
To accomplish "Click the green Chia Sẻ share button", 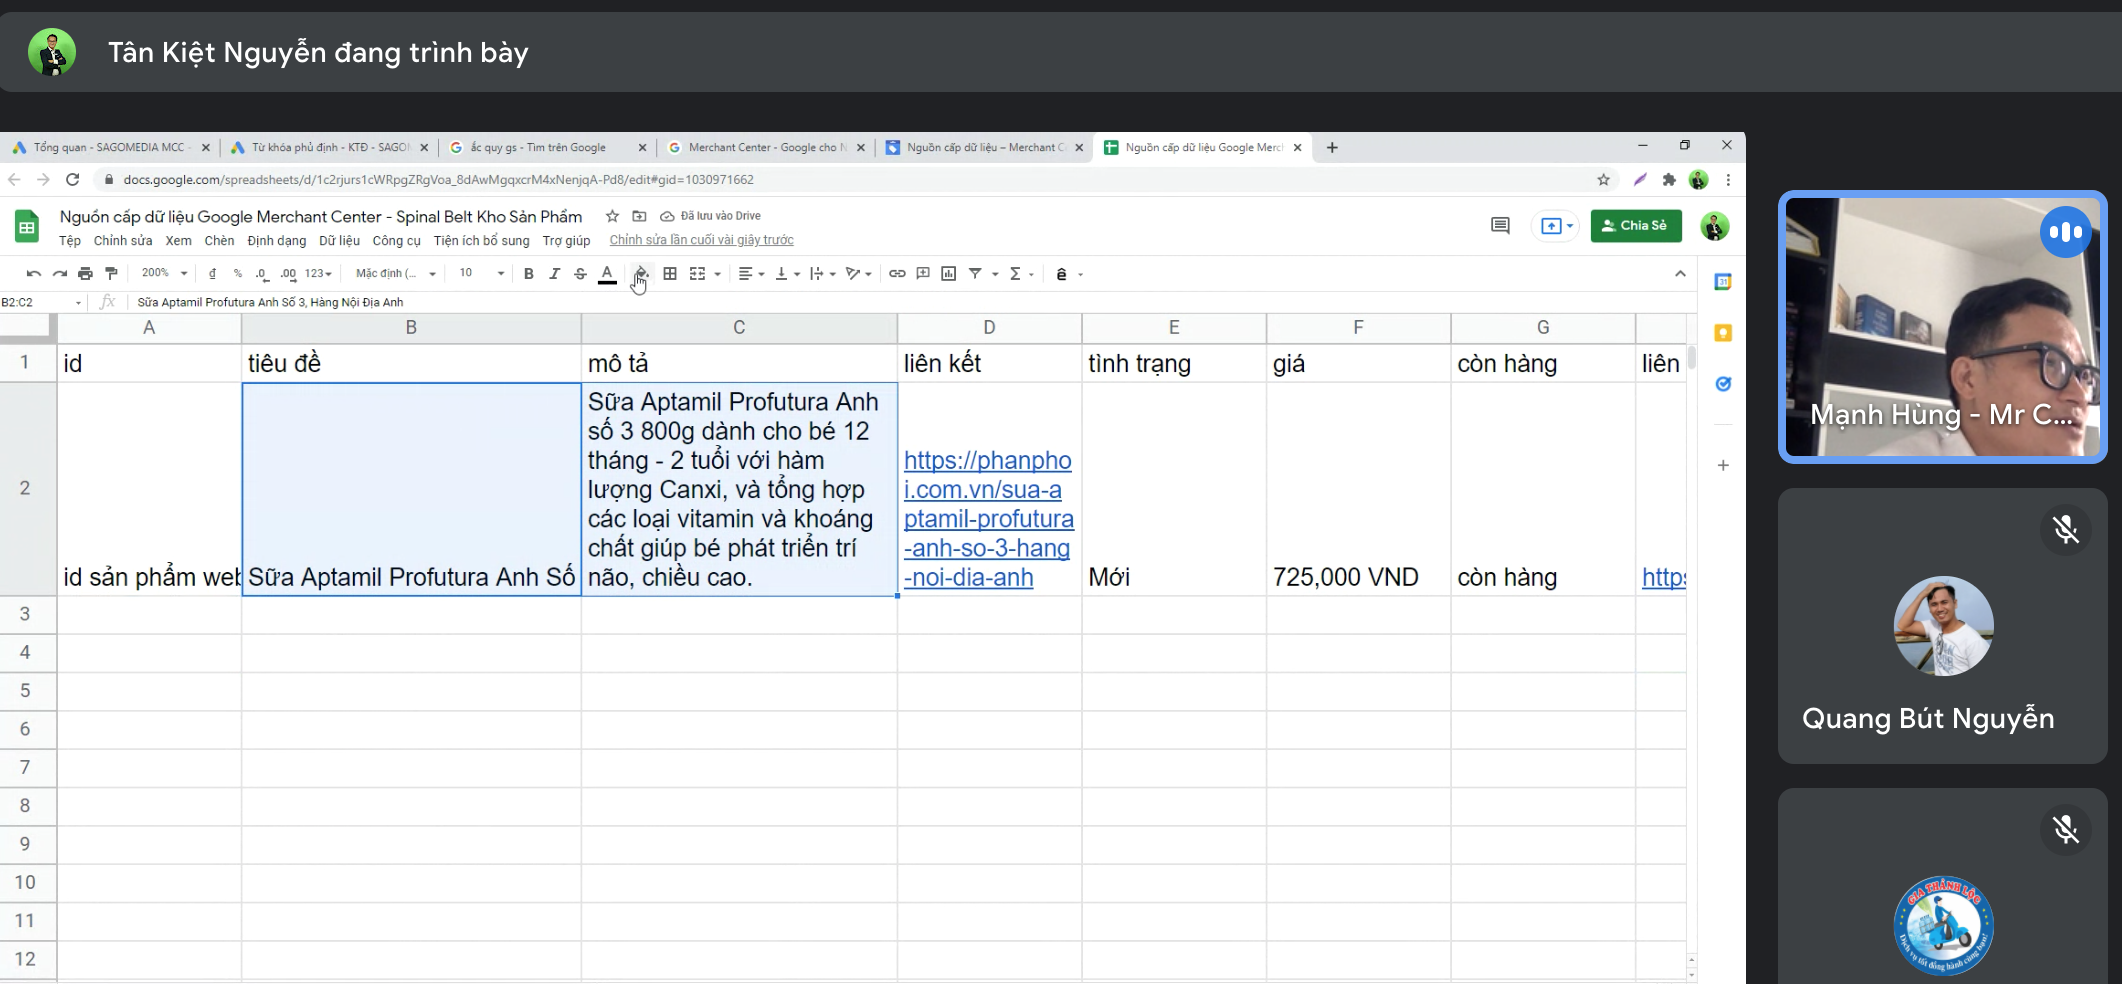I will point(1636,226).
